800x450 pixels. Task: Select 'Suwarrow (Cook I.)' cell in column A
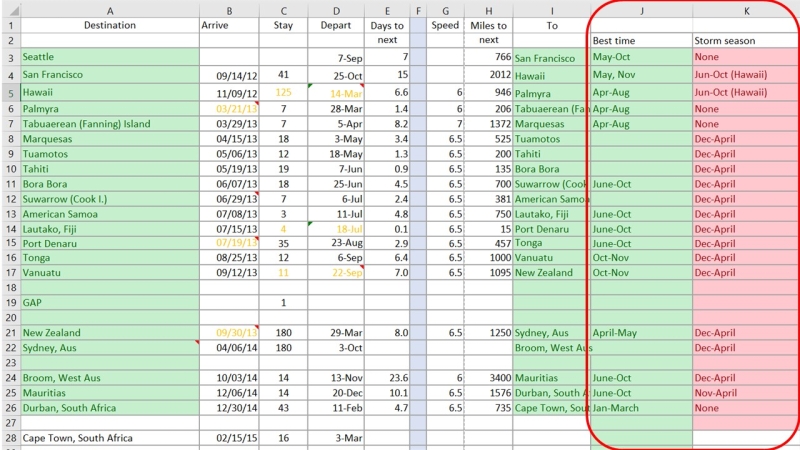110,199
